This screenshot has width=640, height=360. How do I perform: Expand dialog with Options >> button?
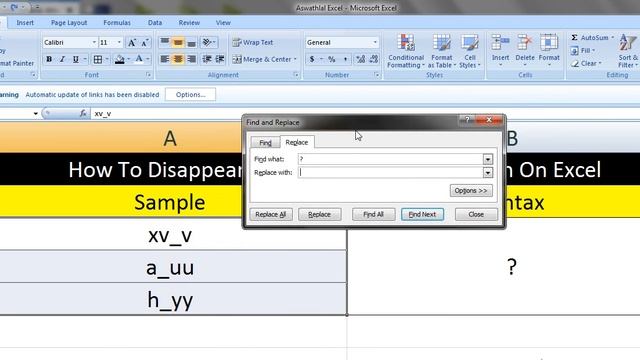(x=471, y=191)
